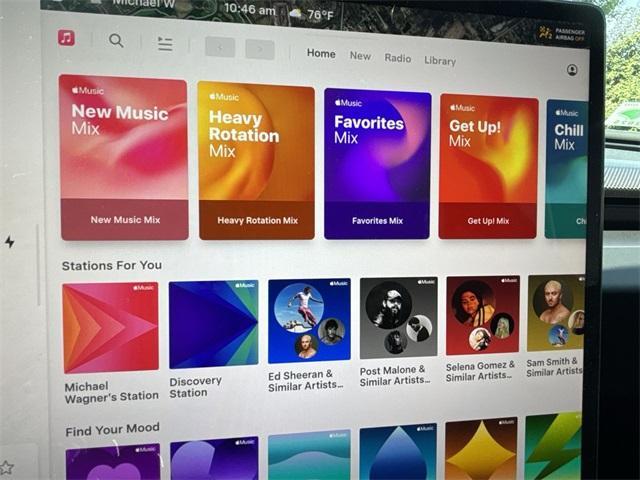Switch to the Home tab

coord(321,53)
